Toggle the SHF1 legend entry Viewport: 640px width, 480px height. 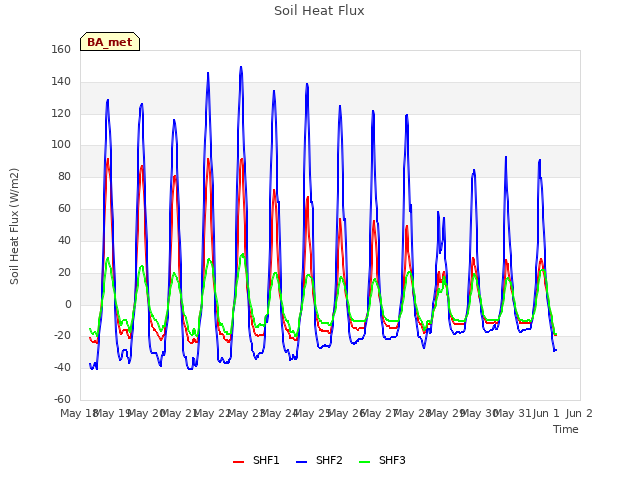point(256,461)
